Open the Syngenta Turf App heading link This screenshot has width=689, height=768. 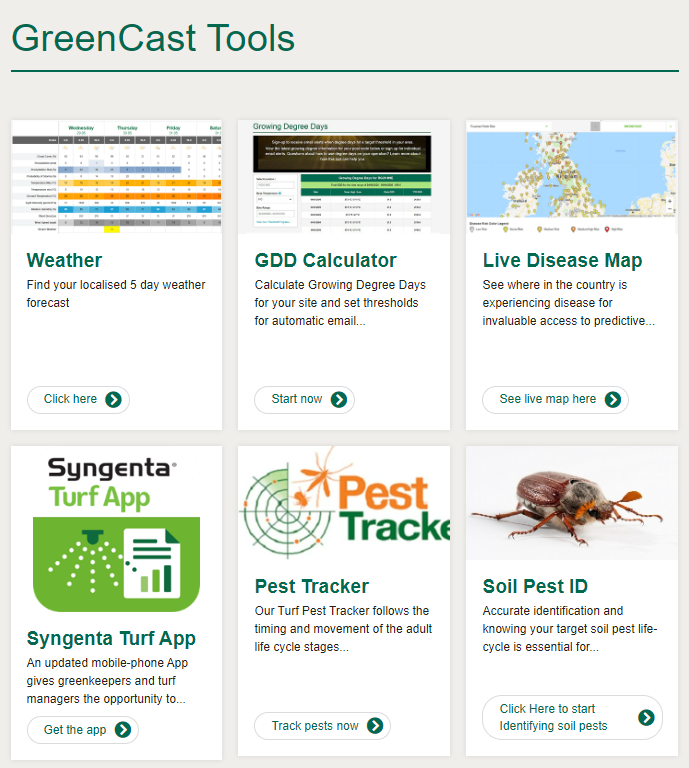point(111,639)
